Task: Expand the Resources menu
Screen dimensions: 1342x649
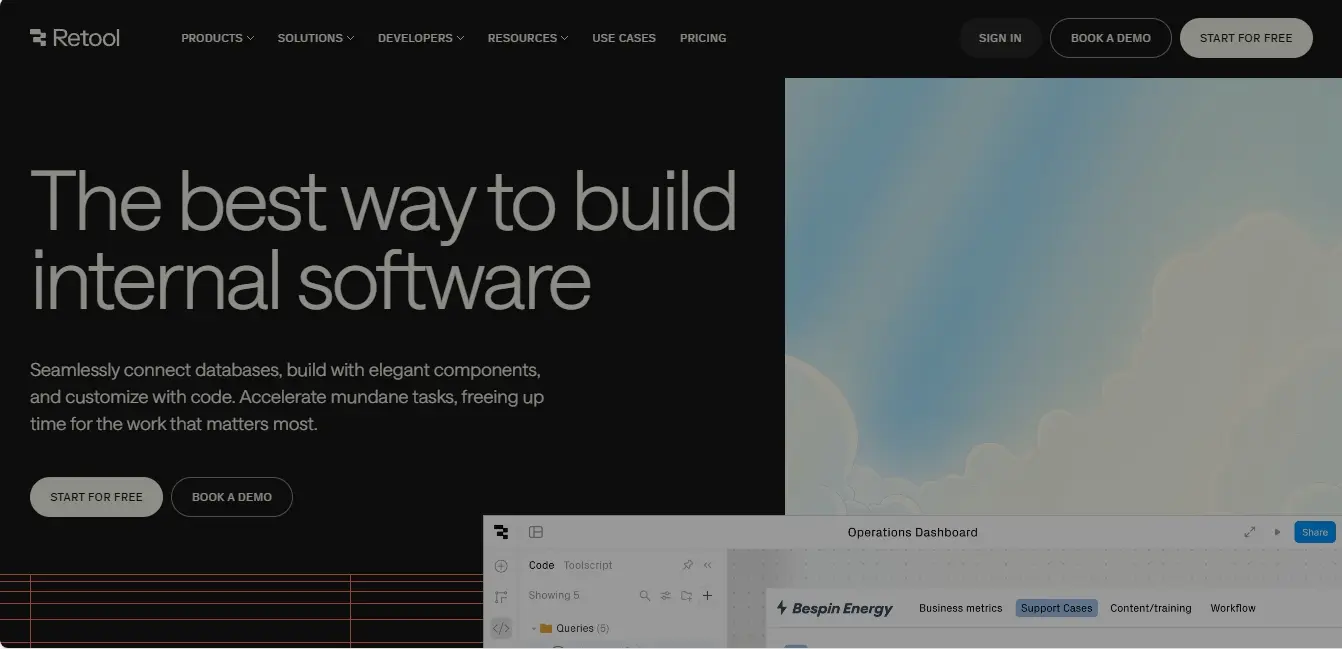Action: click(528, 38)
